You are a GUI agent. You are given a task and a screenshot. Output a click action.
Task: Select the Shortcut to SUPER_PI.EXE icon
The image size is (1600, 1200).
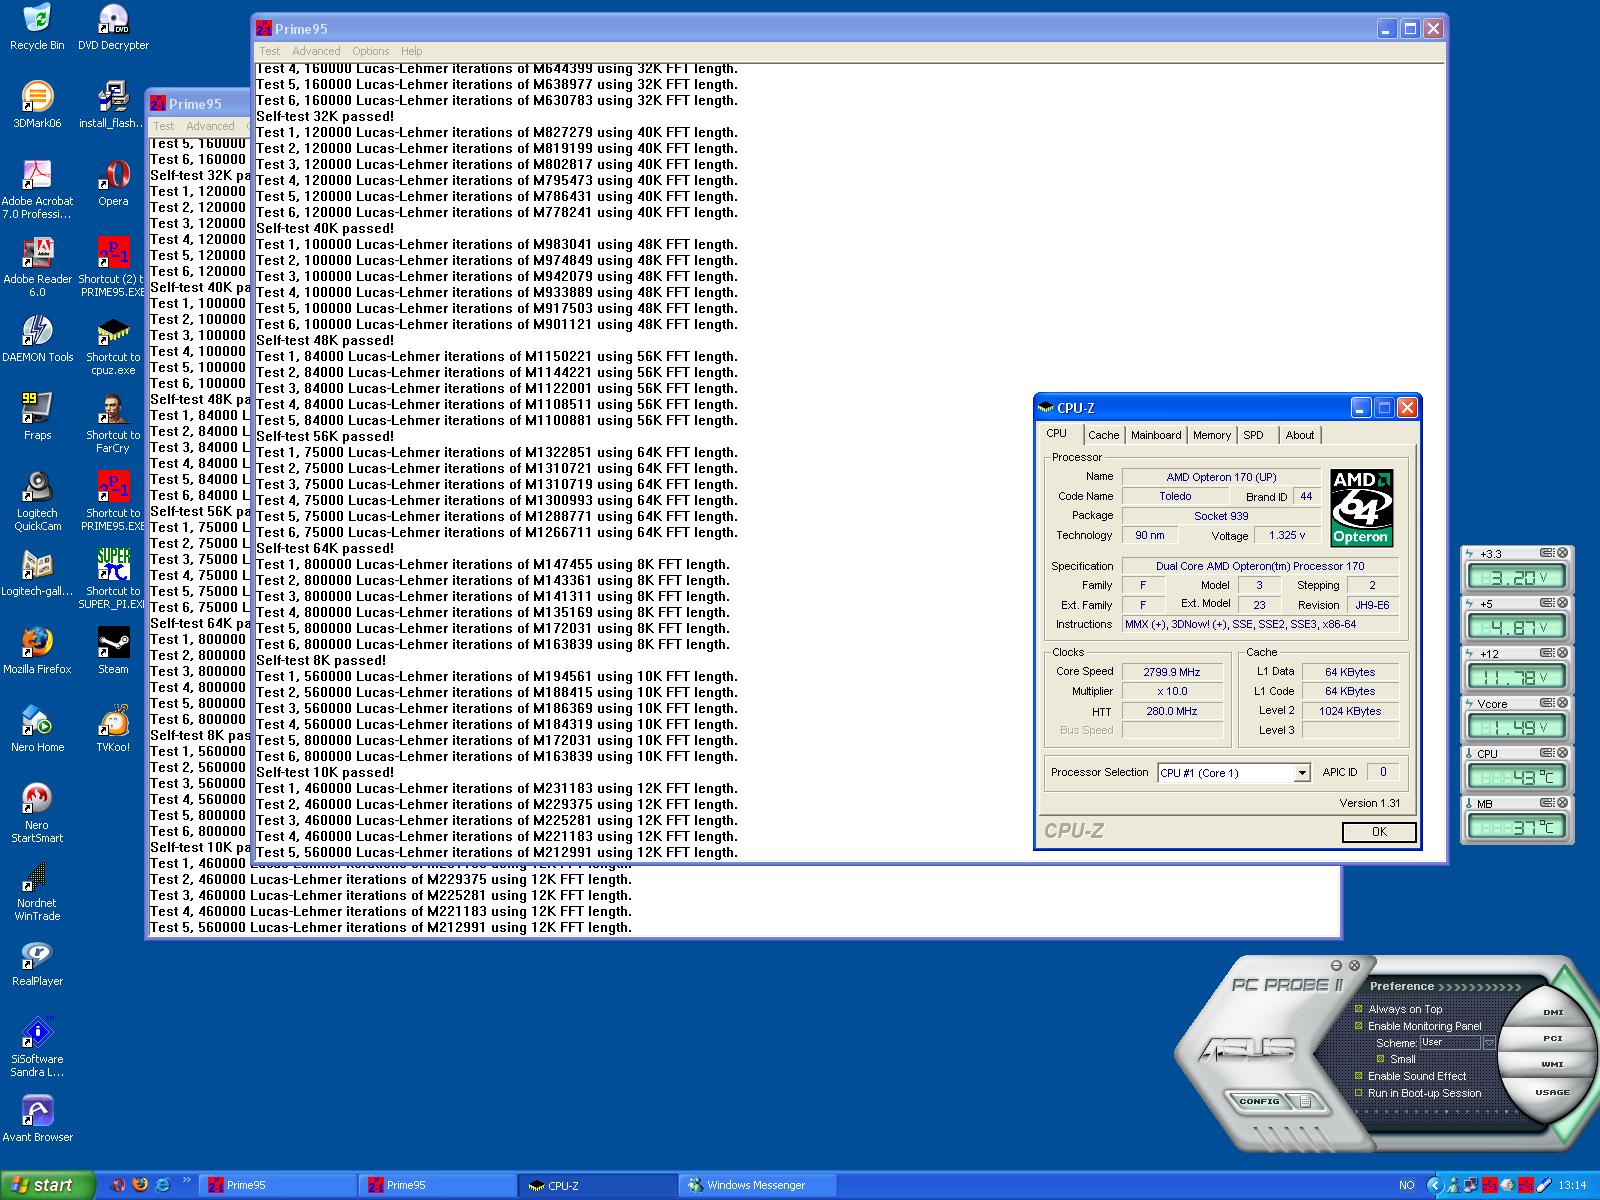[113, 580]
